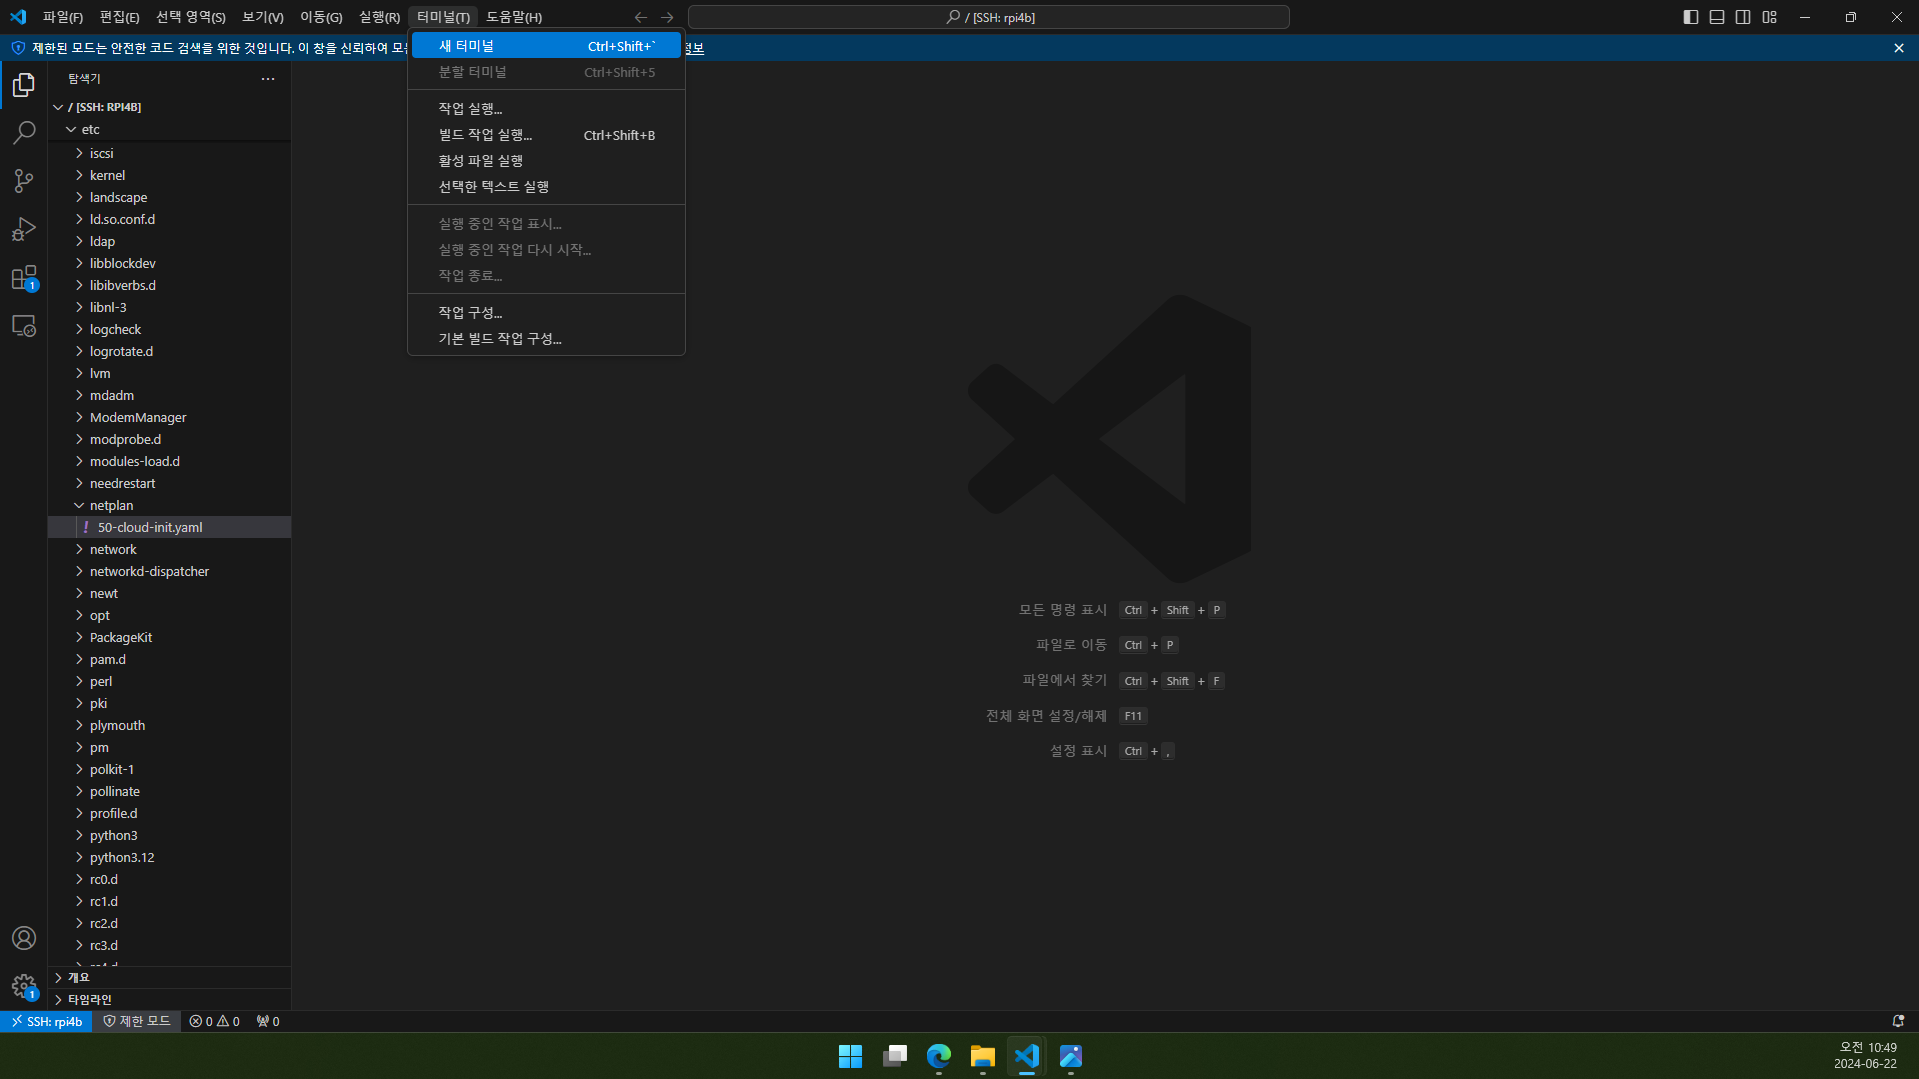Image resolution: width=1919 pixels, height=1079 pixels.
Task: Launch Microsoft Edge from taskbar
Action: click(939, 1056)
